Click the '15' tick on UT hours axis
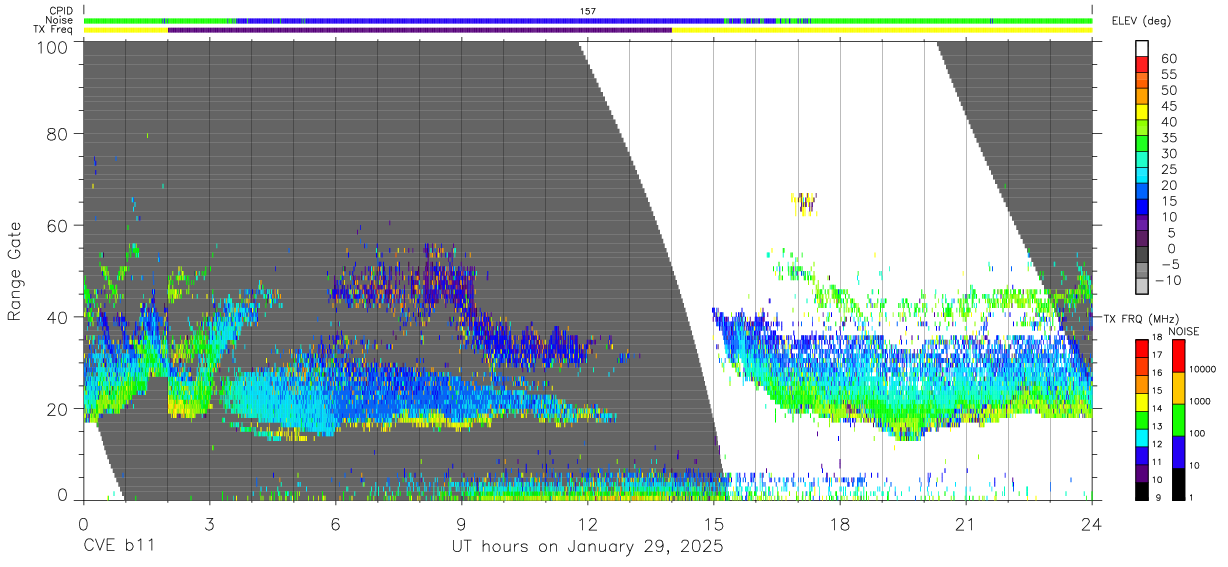The image size is (1228, 567). [714, 524]
